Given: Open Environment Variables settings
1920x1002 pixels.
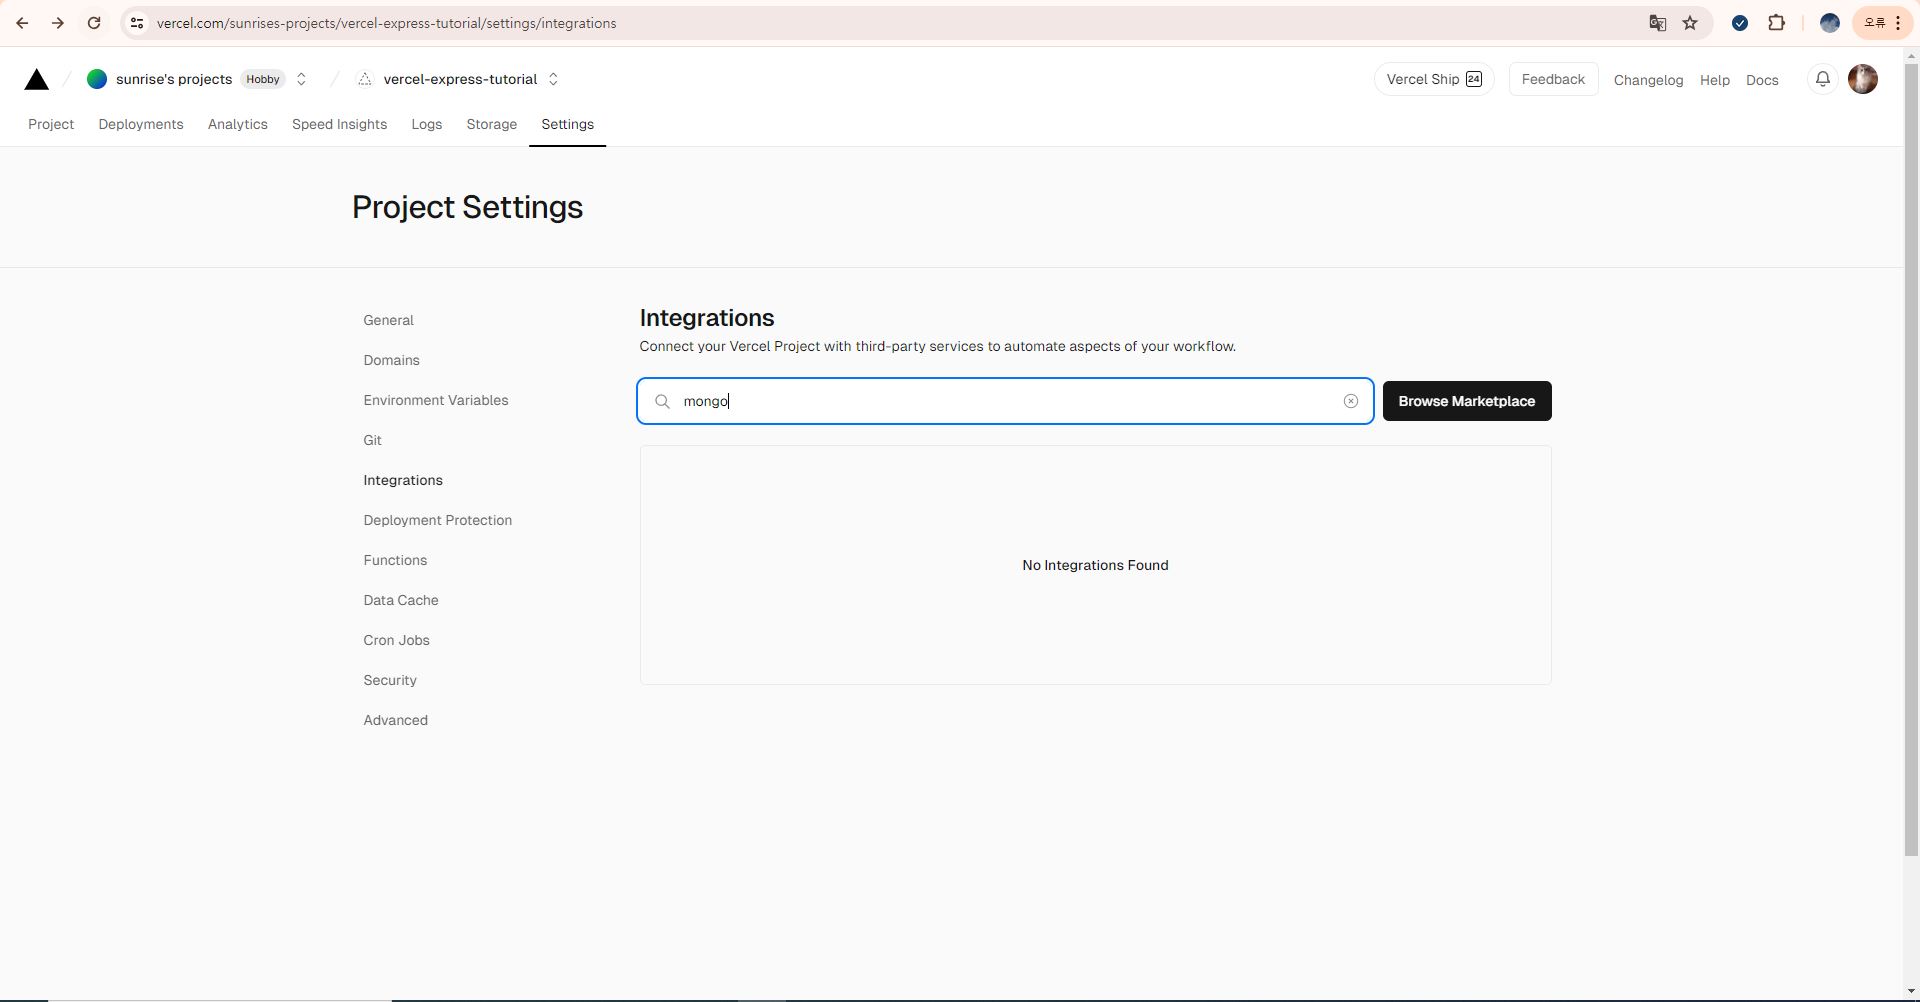Looking at the screenshot, I should [436, 400].
